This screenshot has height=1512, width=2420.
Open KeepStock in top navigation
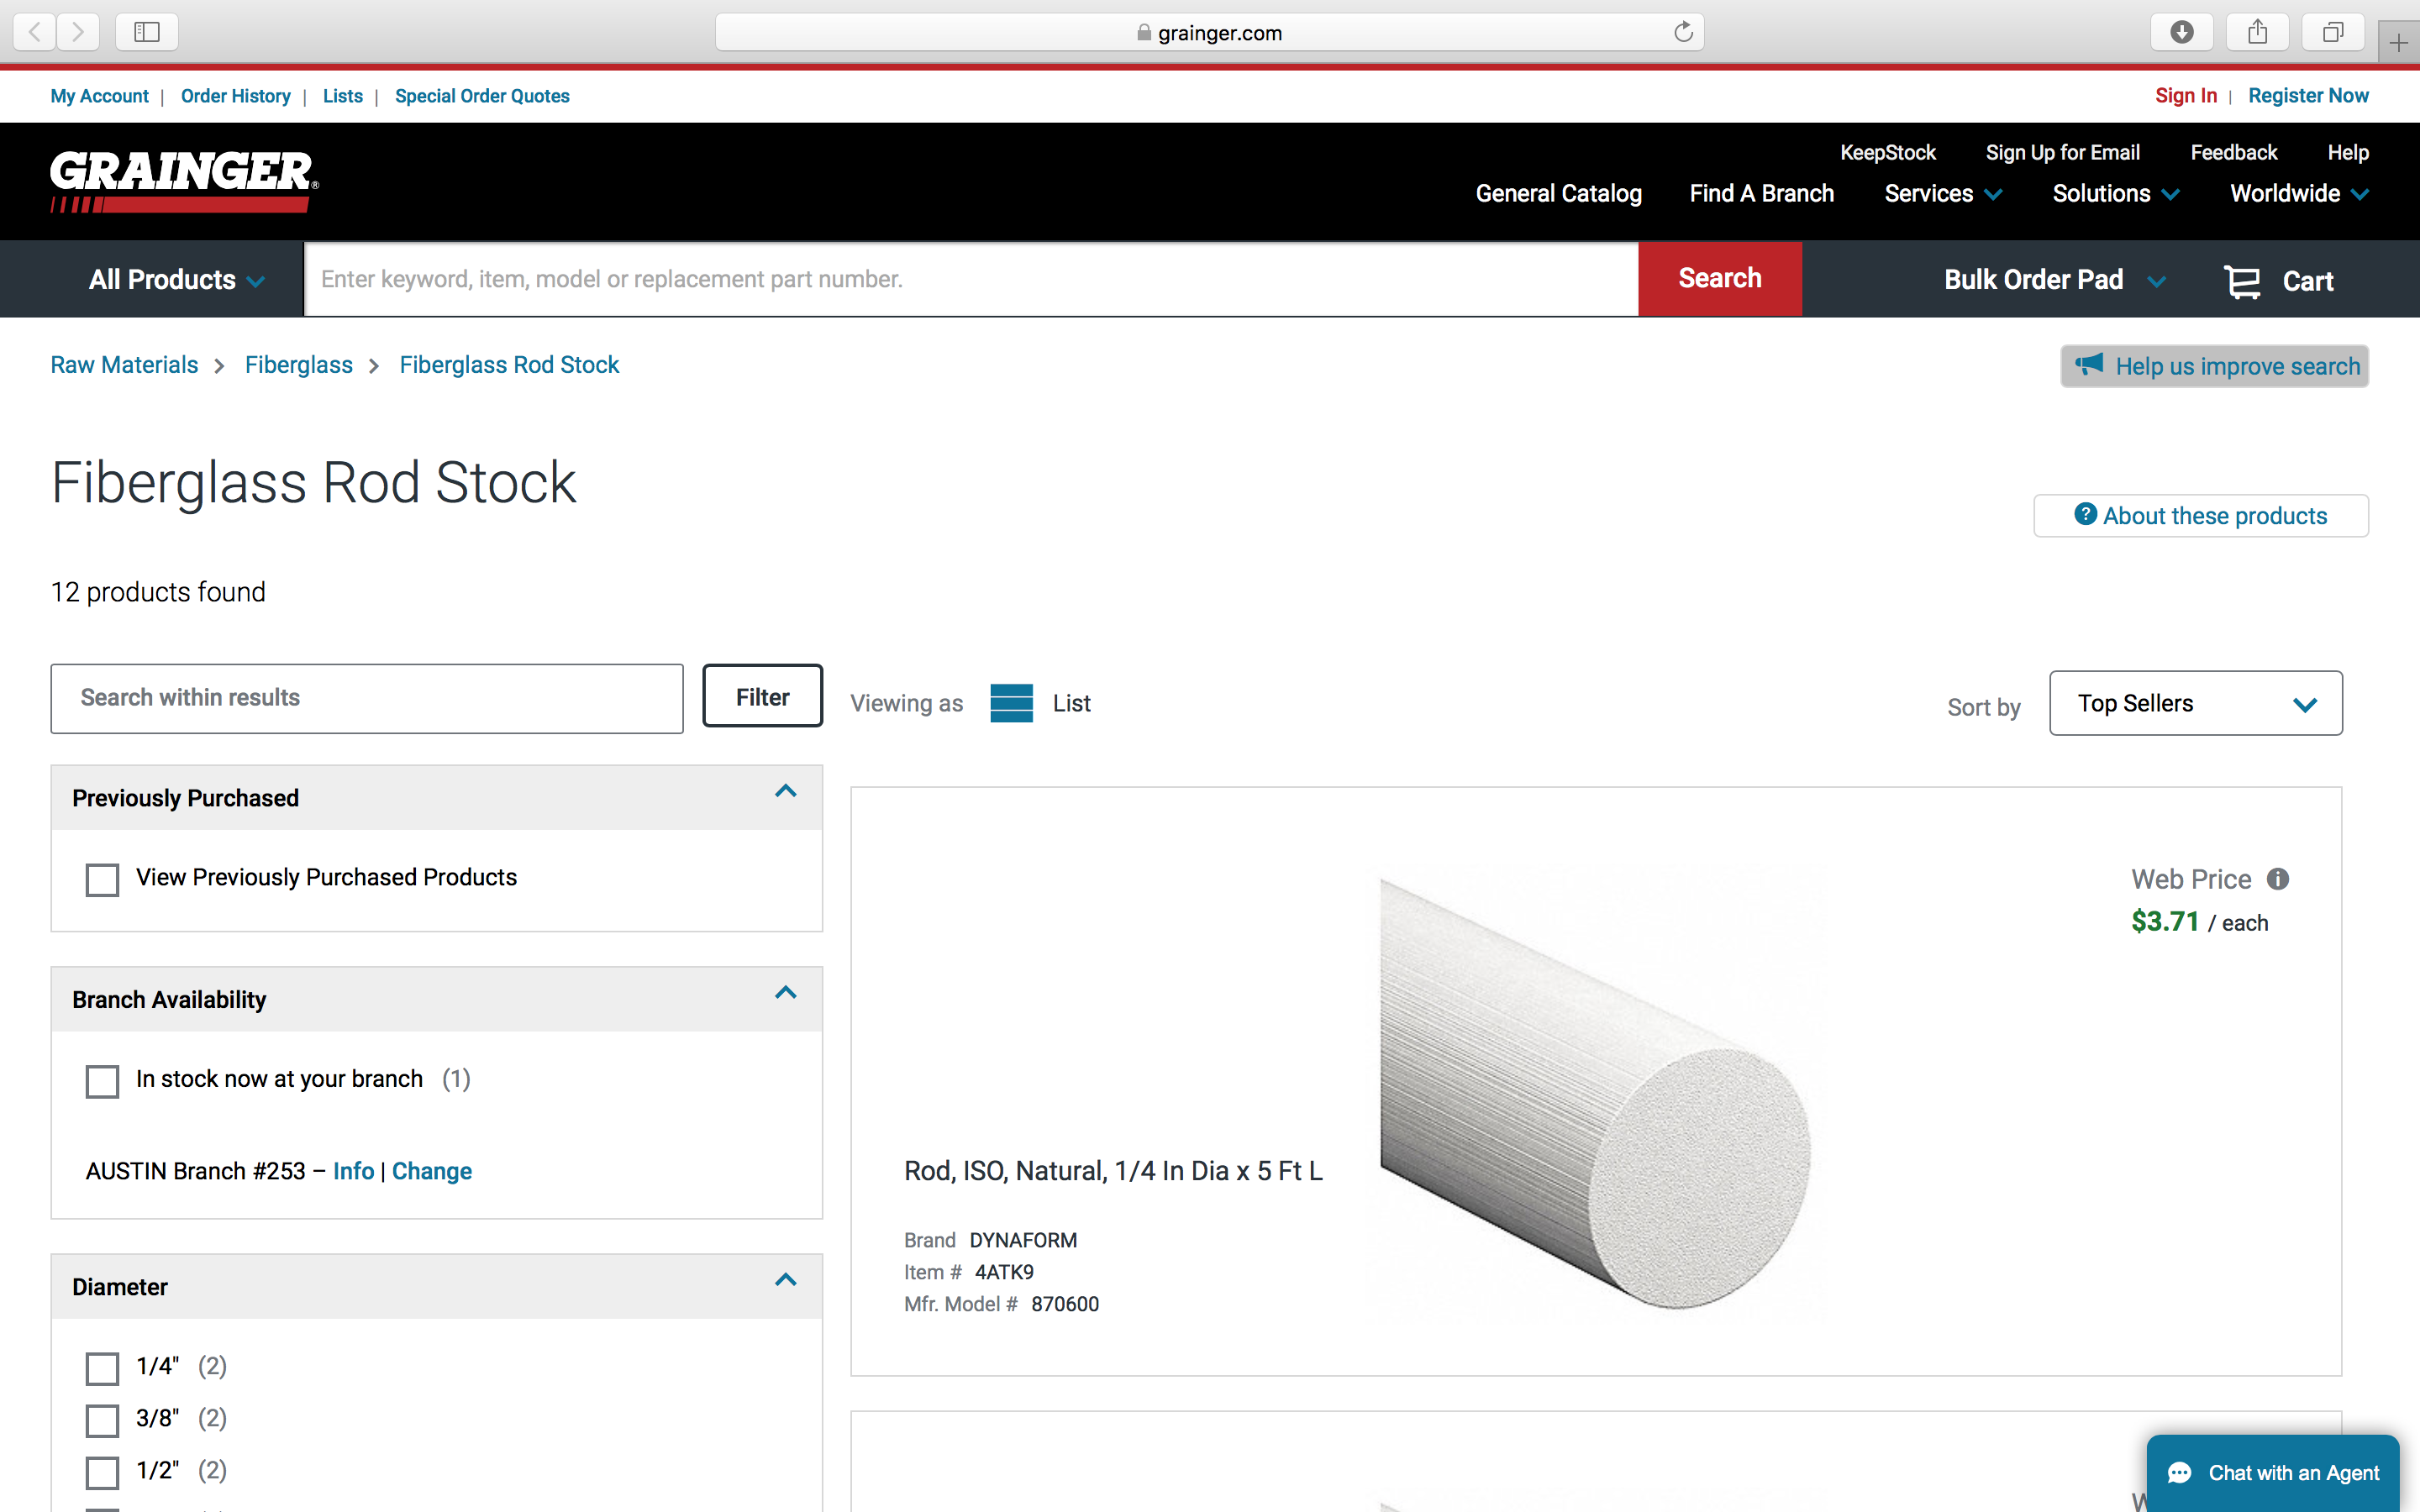click(1887, 152)
